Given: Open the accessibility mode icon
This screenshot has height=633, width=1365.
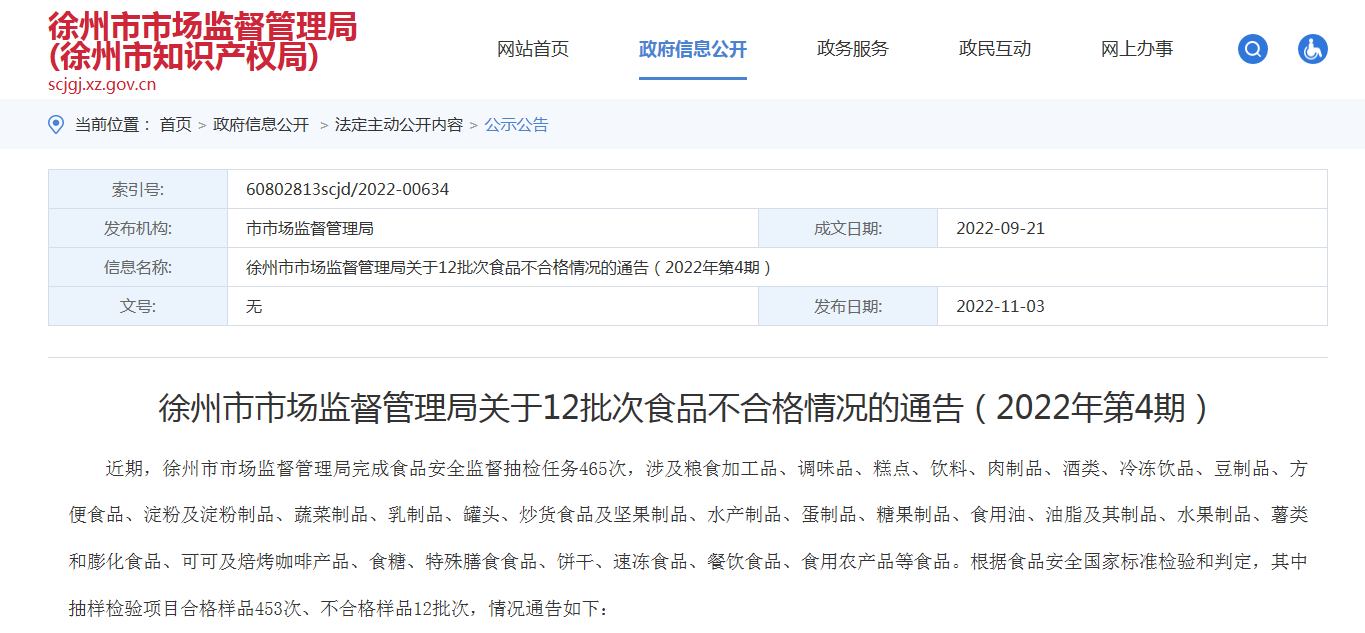Looking at the screenshot, I should (x=1312, y=49).
